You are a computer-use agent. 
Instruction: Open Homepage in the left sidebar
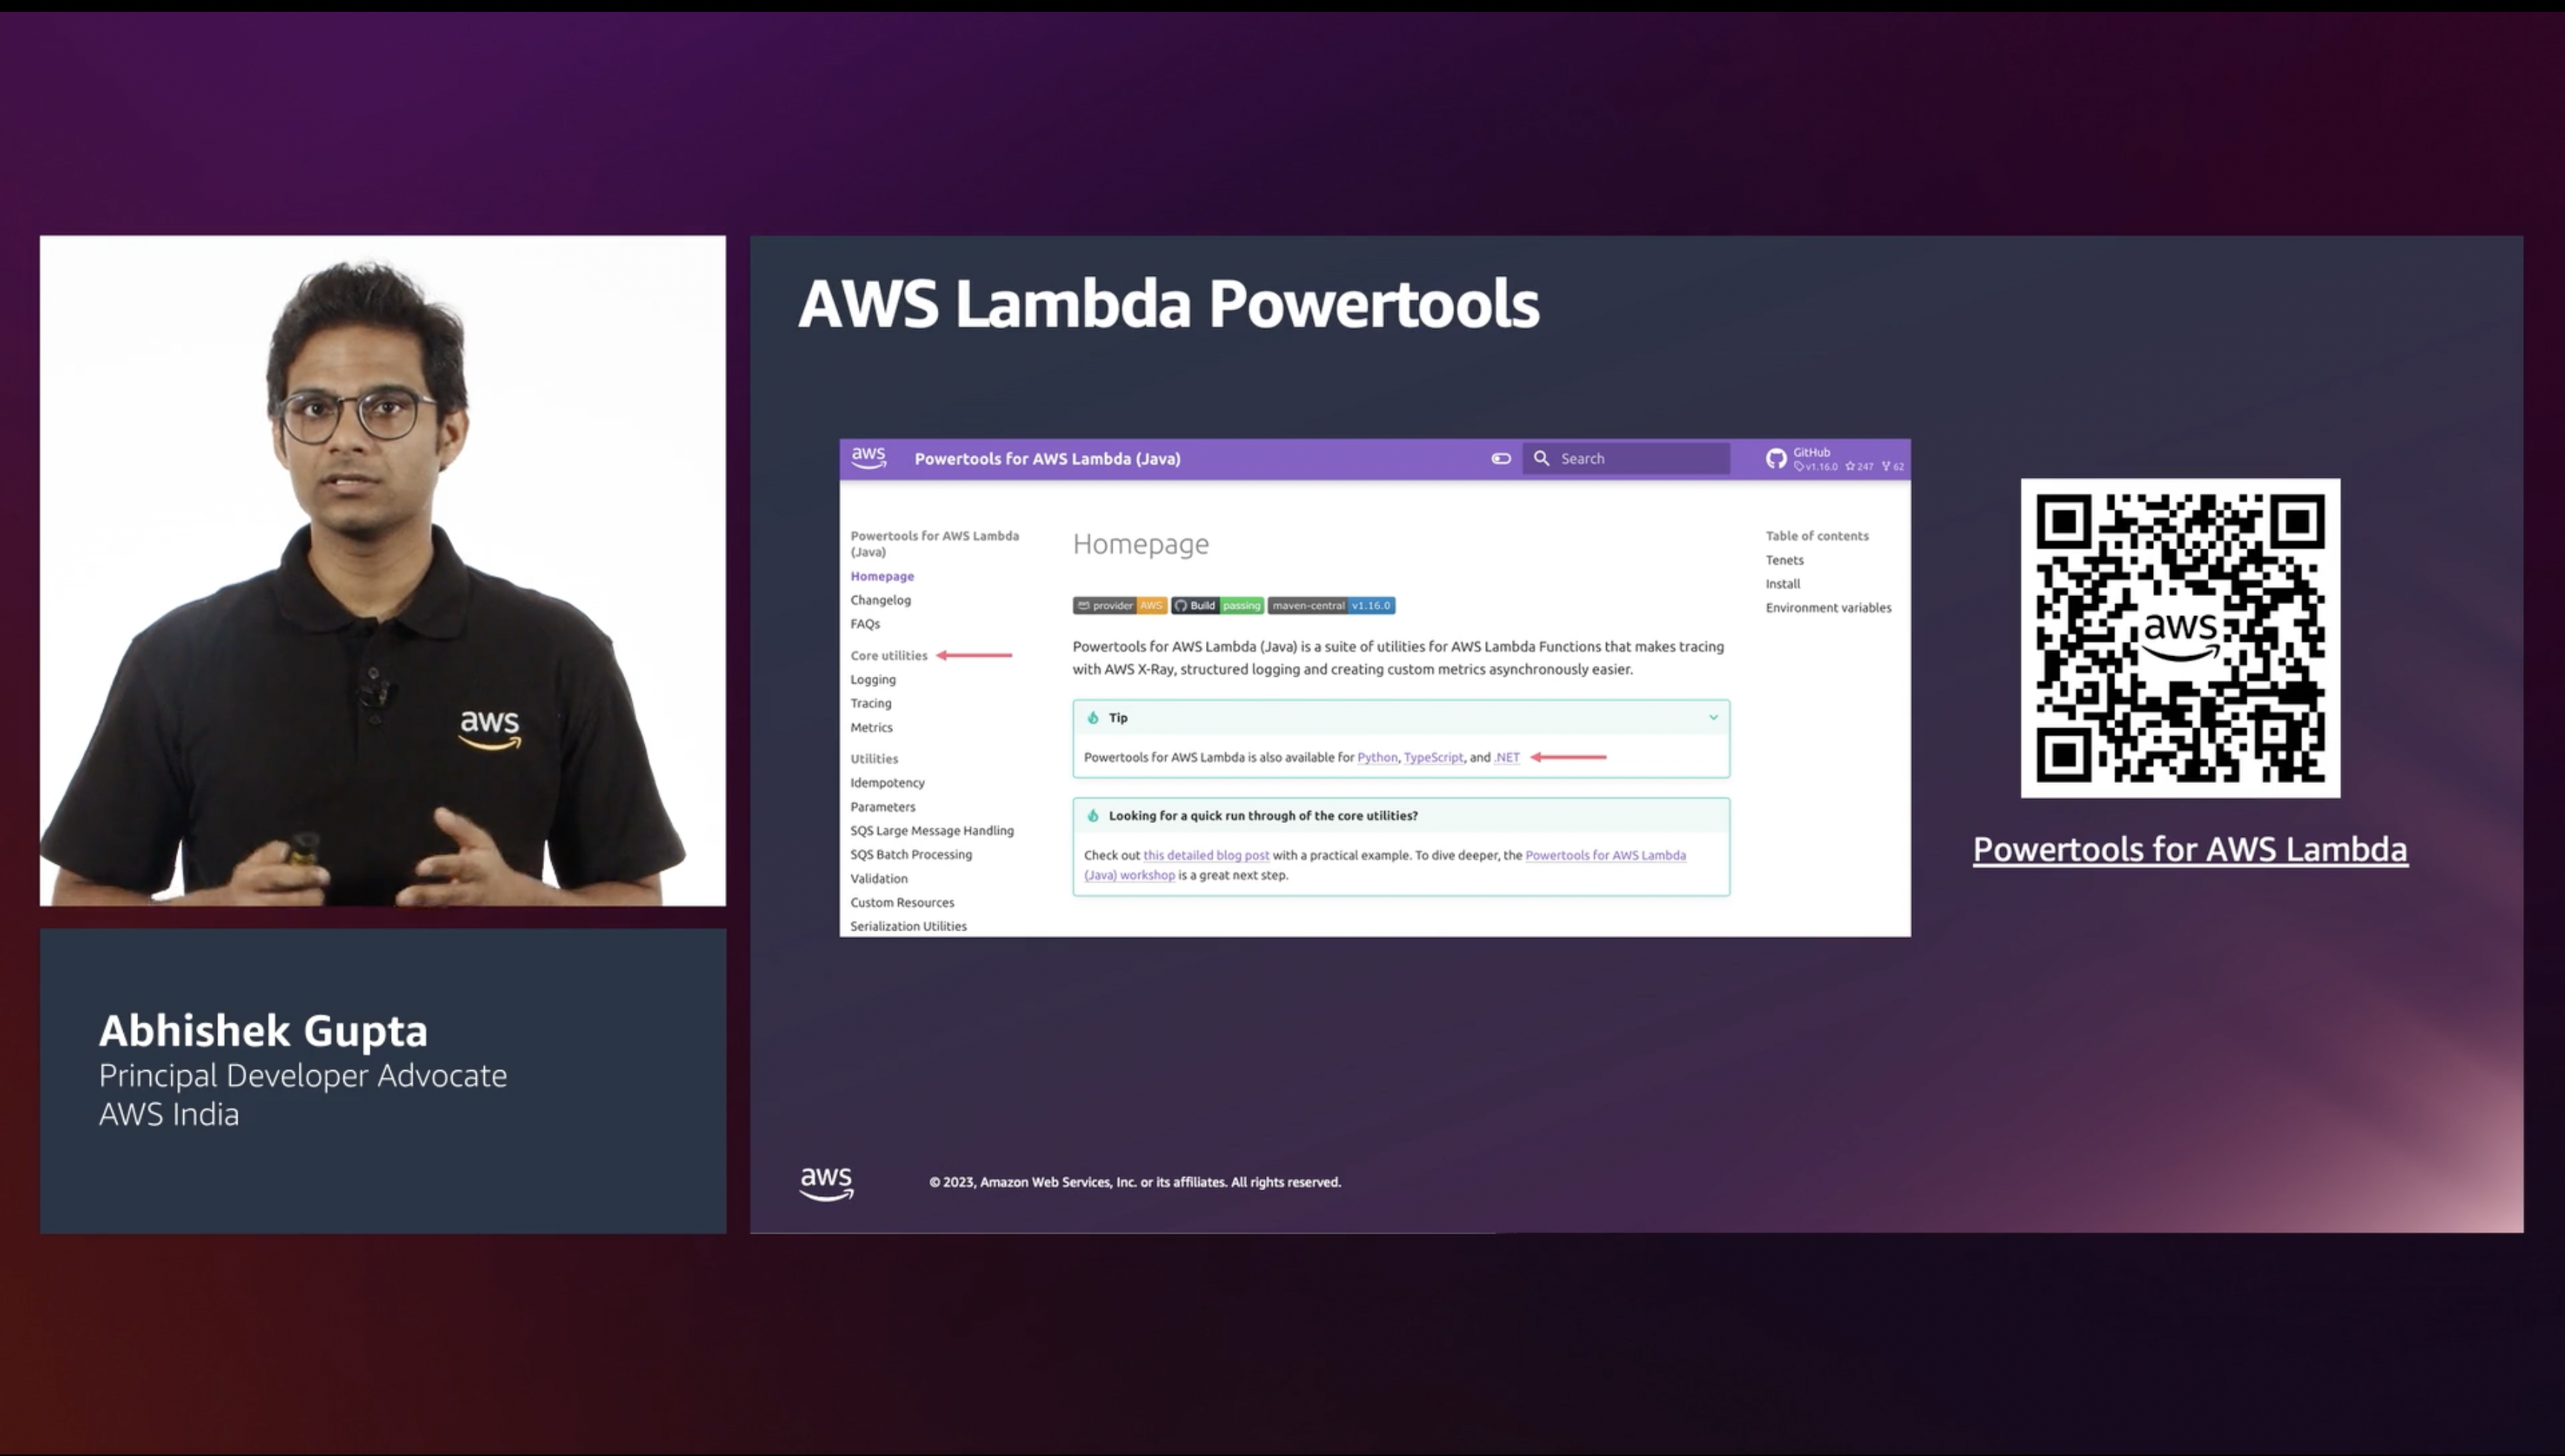click(x=882, y=576)
